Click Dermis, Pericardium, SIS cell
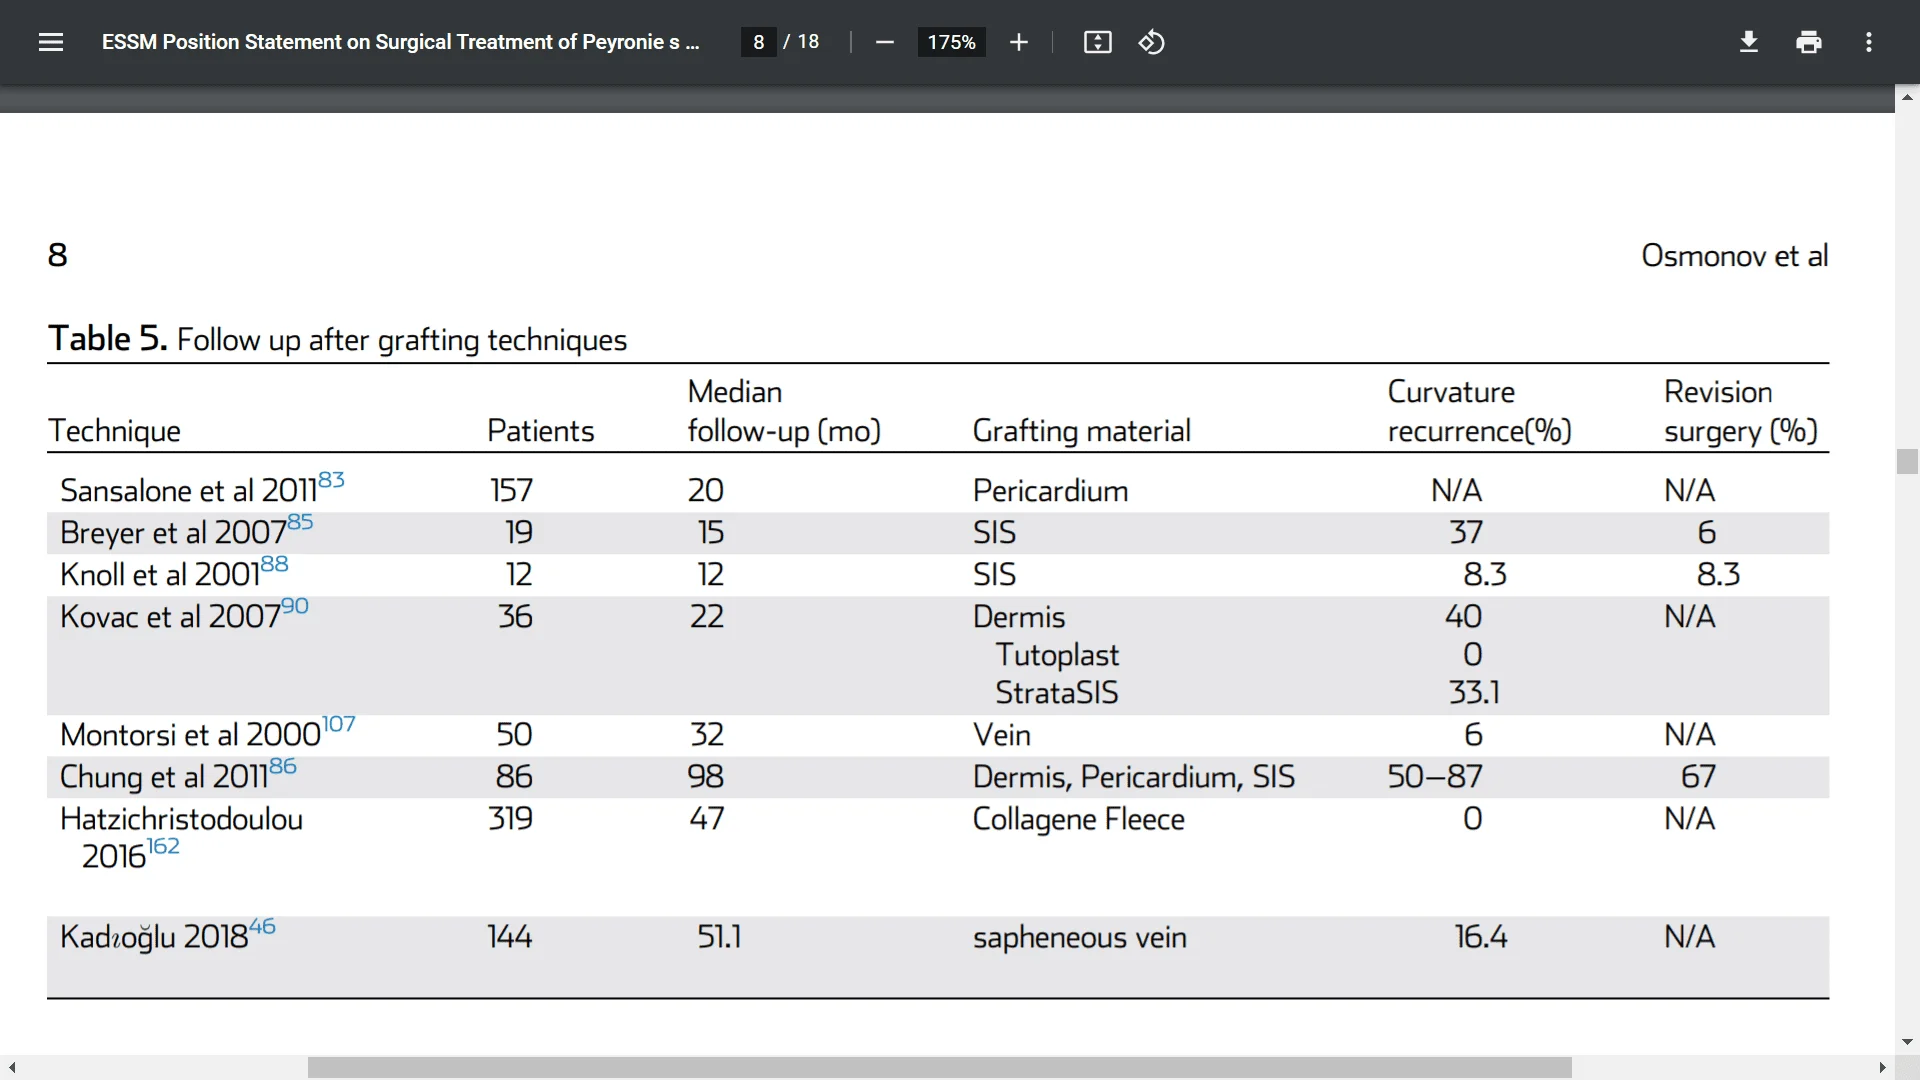Image resolution: width=1920 pixels, height=1080 pixels. click(1133, 777)
